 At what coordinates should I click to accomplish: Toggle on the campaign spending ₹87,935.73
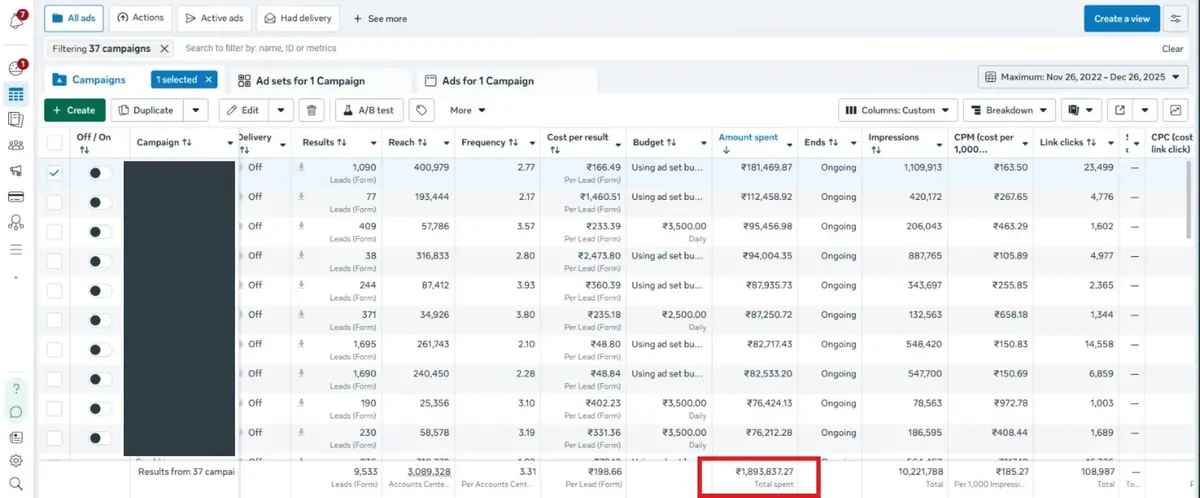click(x=98, y=291)
